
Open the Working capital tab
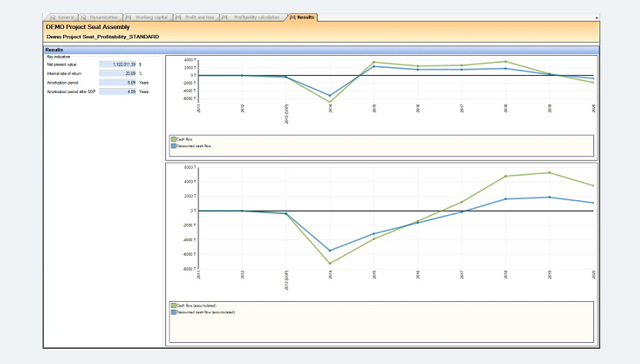point(148,18)
